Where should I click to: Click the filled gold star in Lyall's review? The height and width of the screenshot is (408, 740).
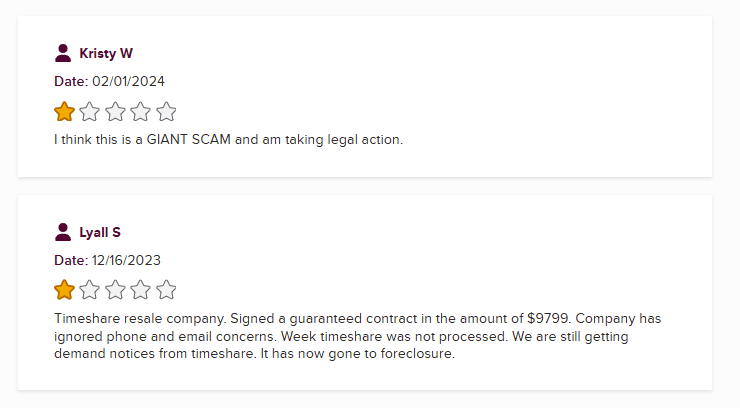[x=64, y=291]
